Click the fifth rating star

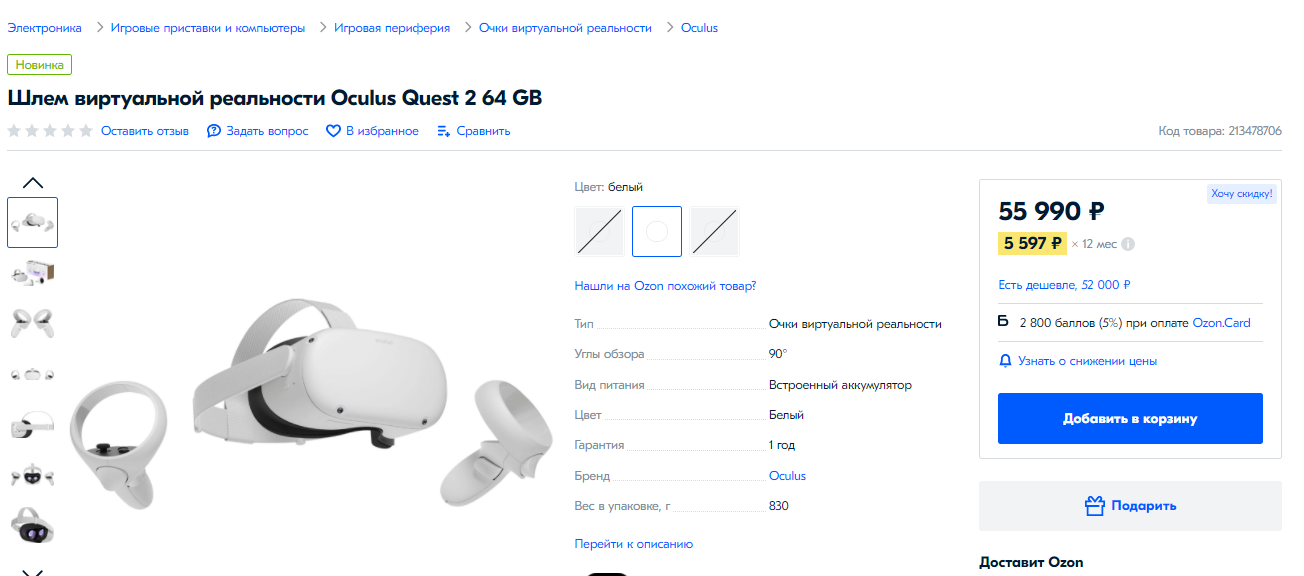86,131
